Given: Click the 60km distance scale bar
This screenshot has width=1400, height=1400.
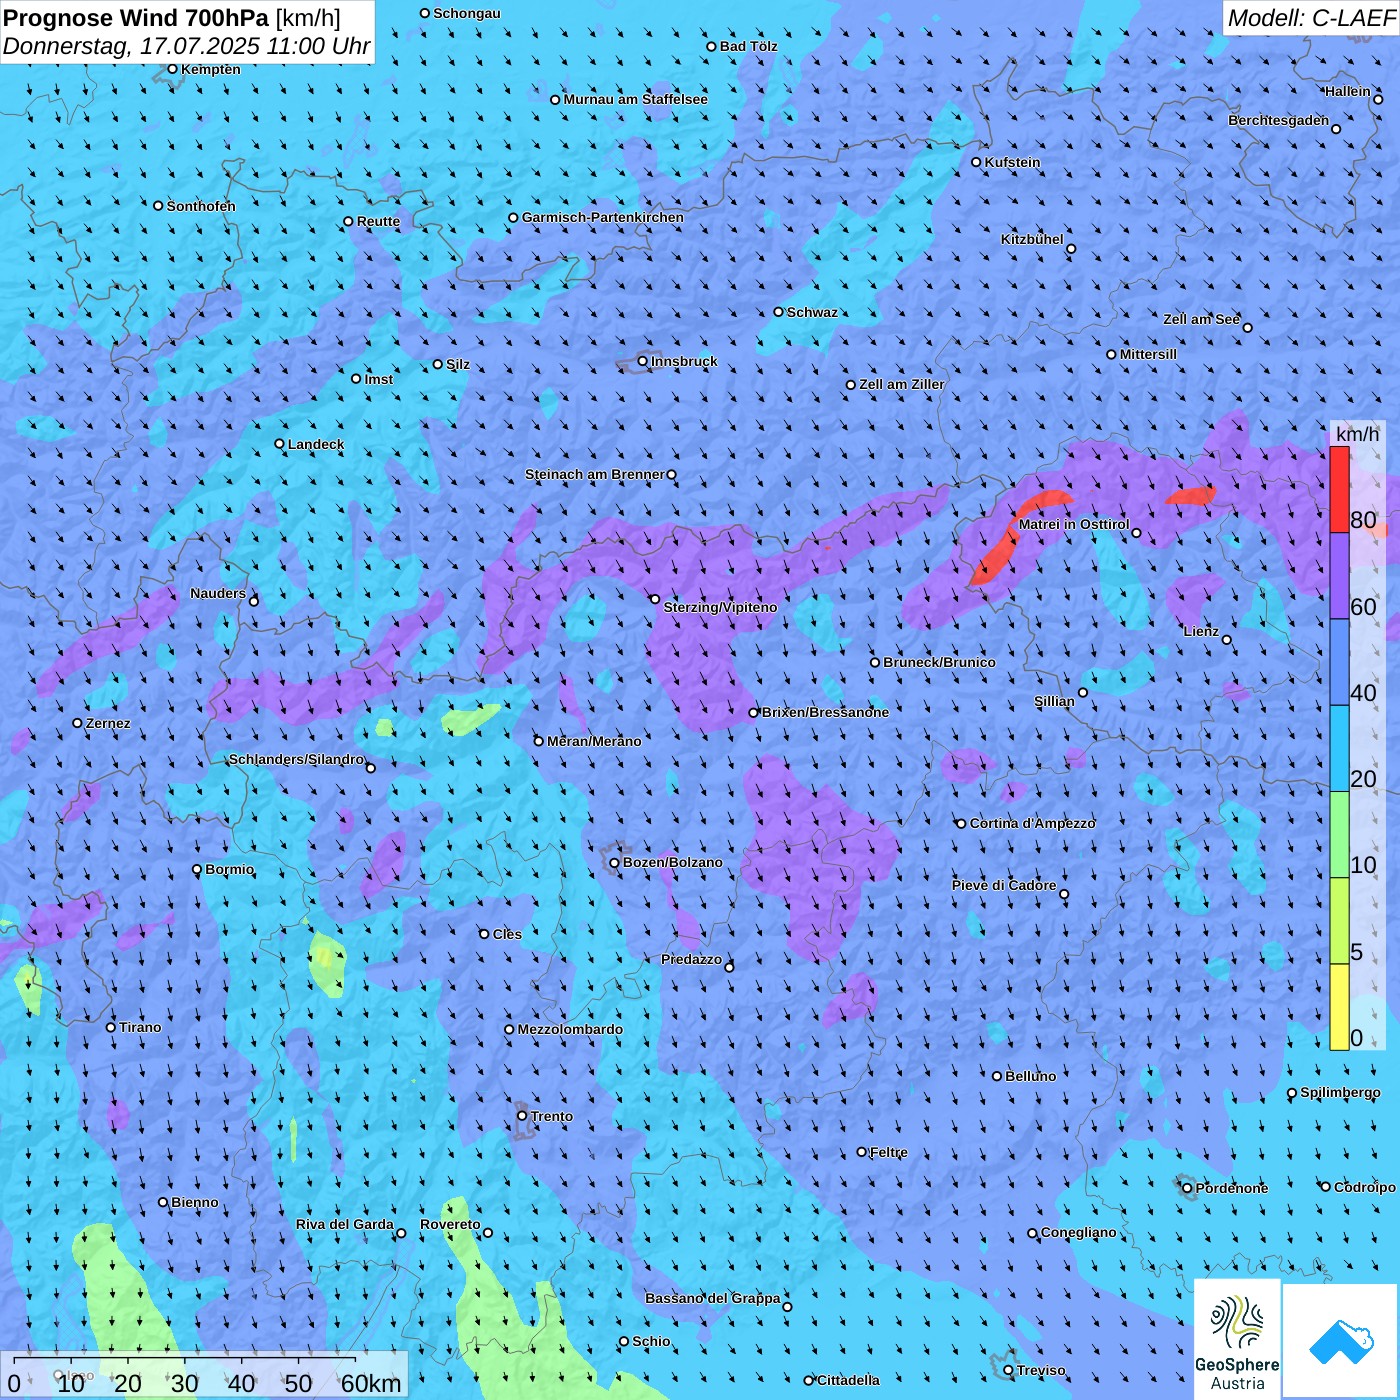Looking at the screenshot, I should pos(204,1376).
